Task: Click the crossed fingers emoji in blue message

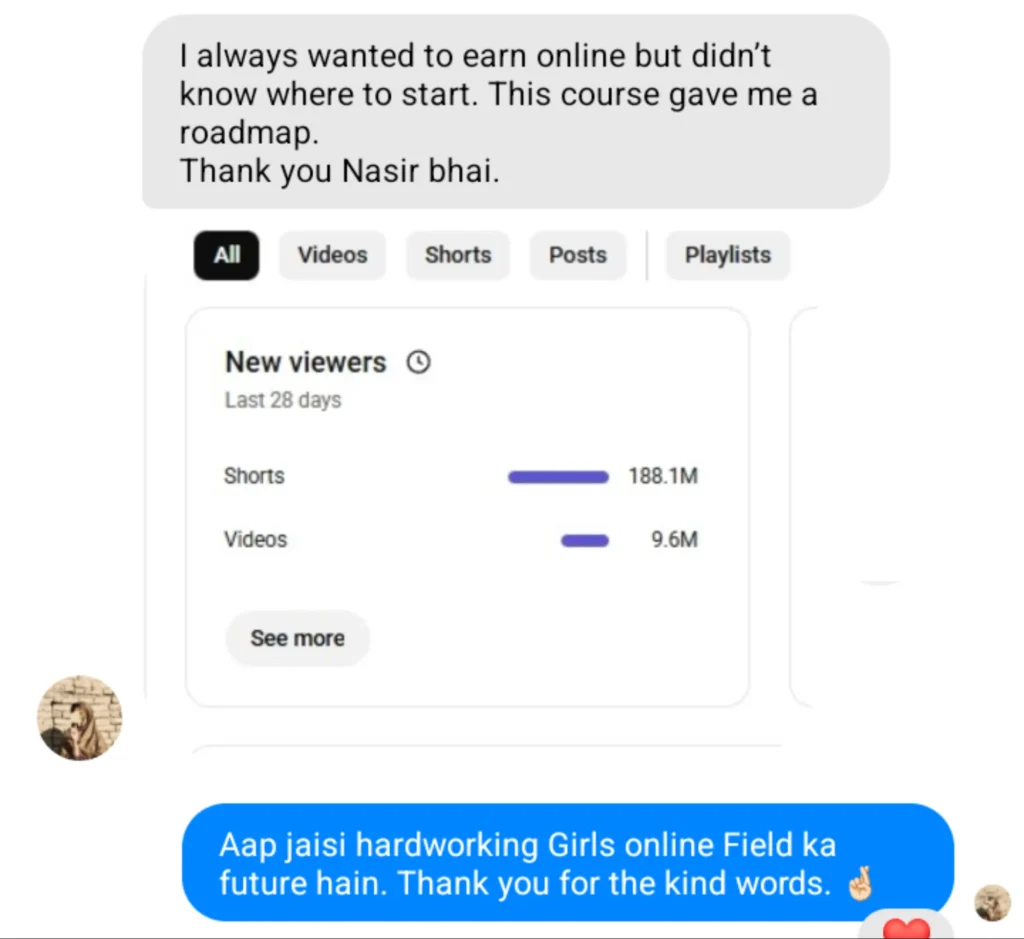Action: click(x=860, y=883)
